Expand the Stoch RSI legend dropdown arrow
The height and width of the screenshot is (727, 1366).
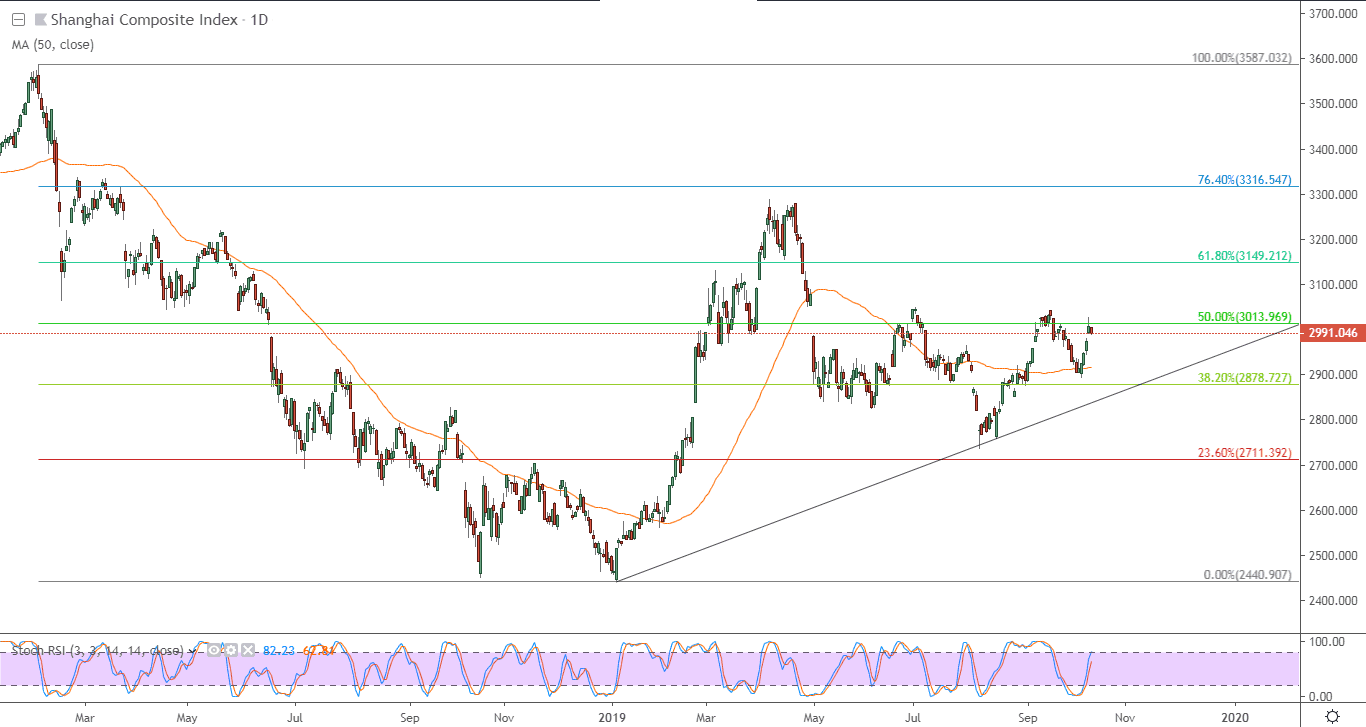point(192,651)
